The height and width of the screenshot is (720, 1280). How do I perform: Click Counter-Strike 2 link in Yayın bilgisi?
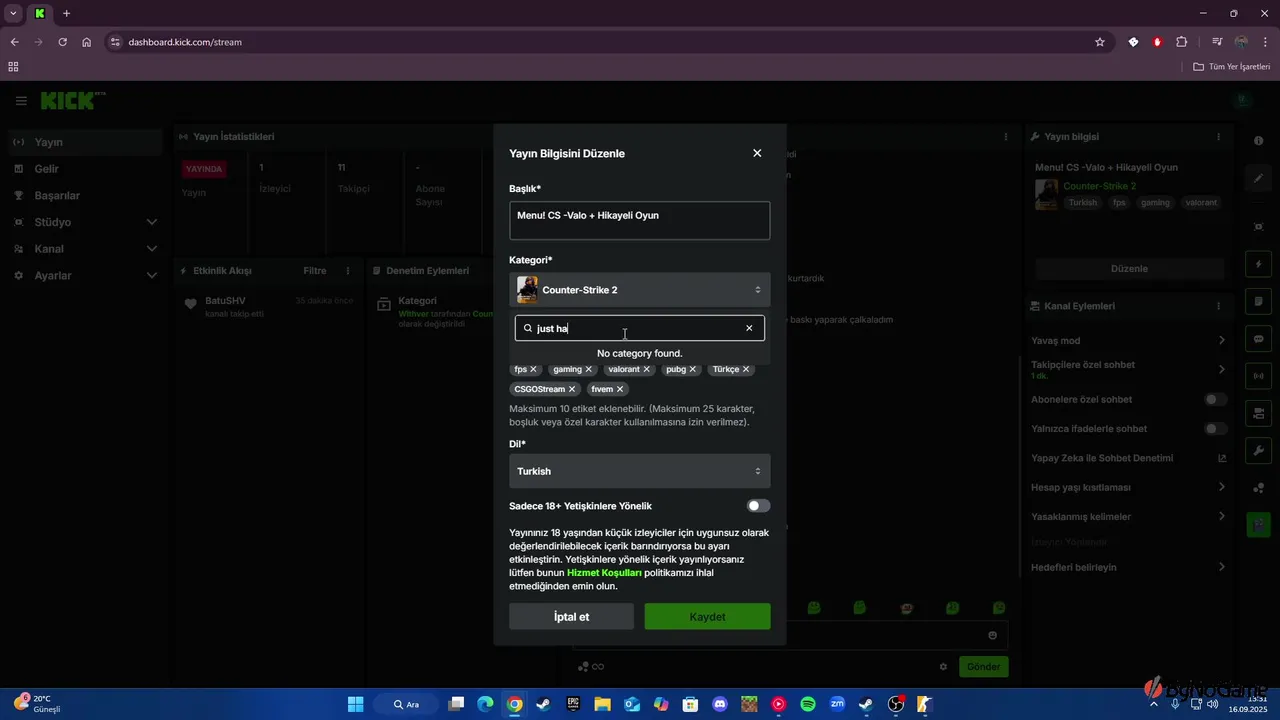tap(1099, 187)
